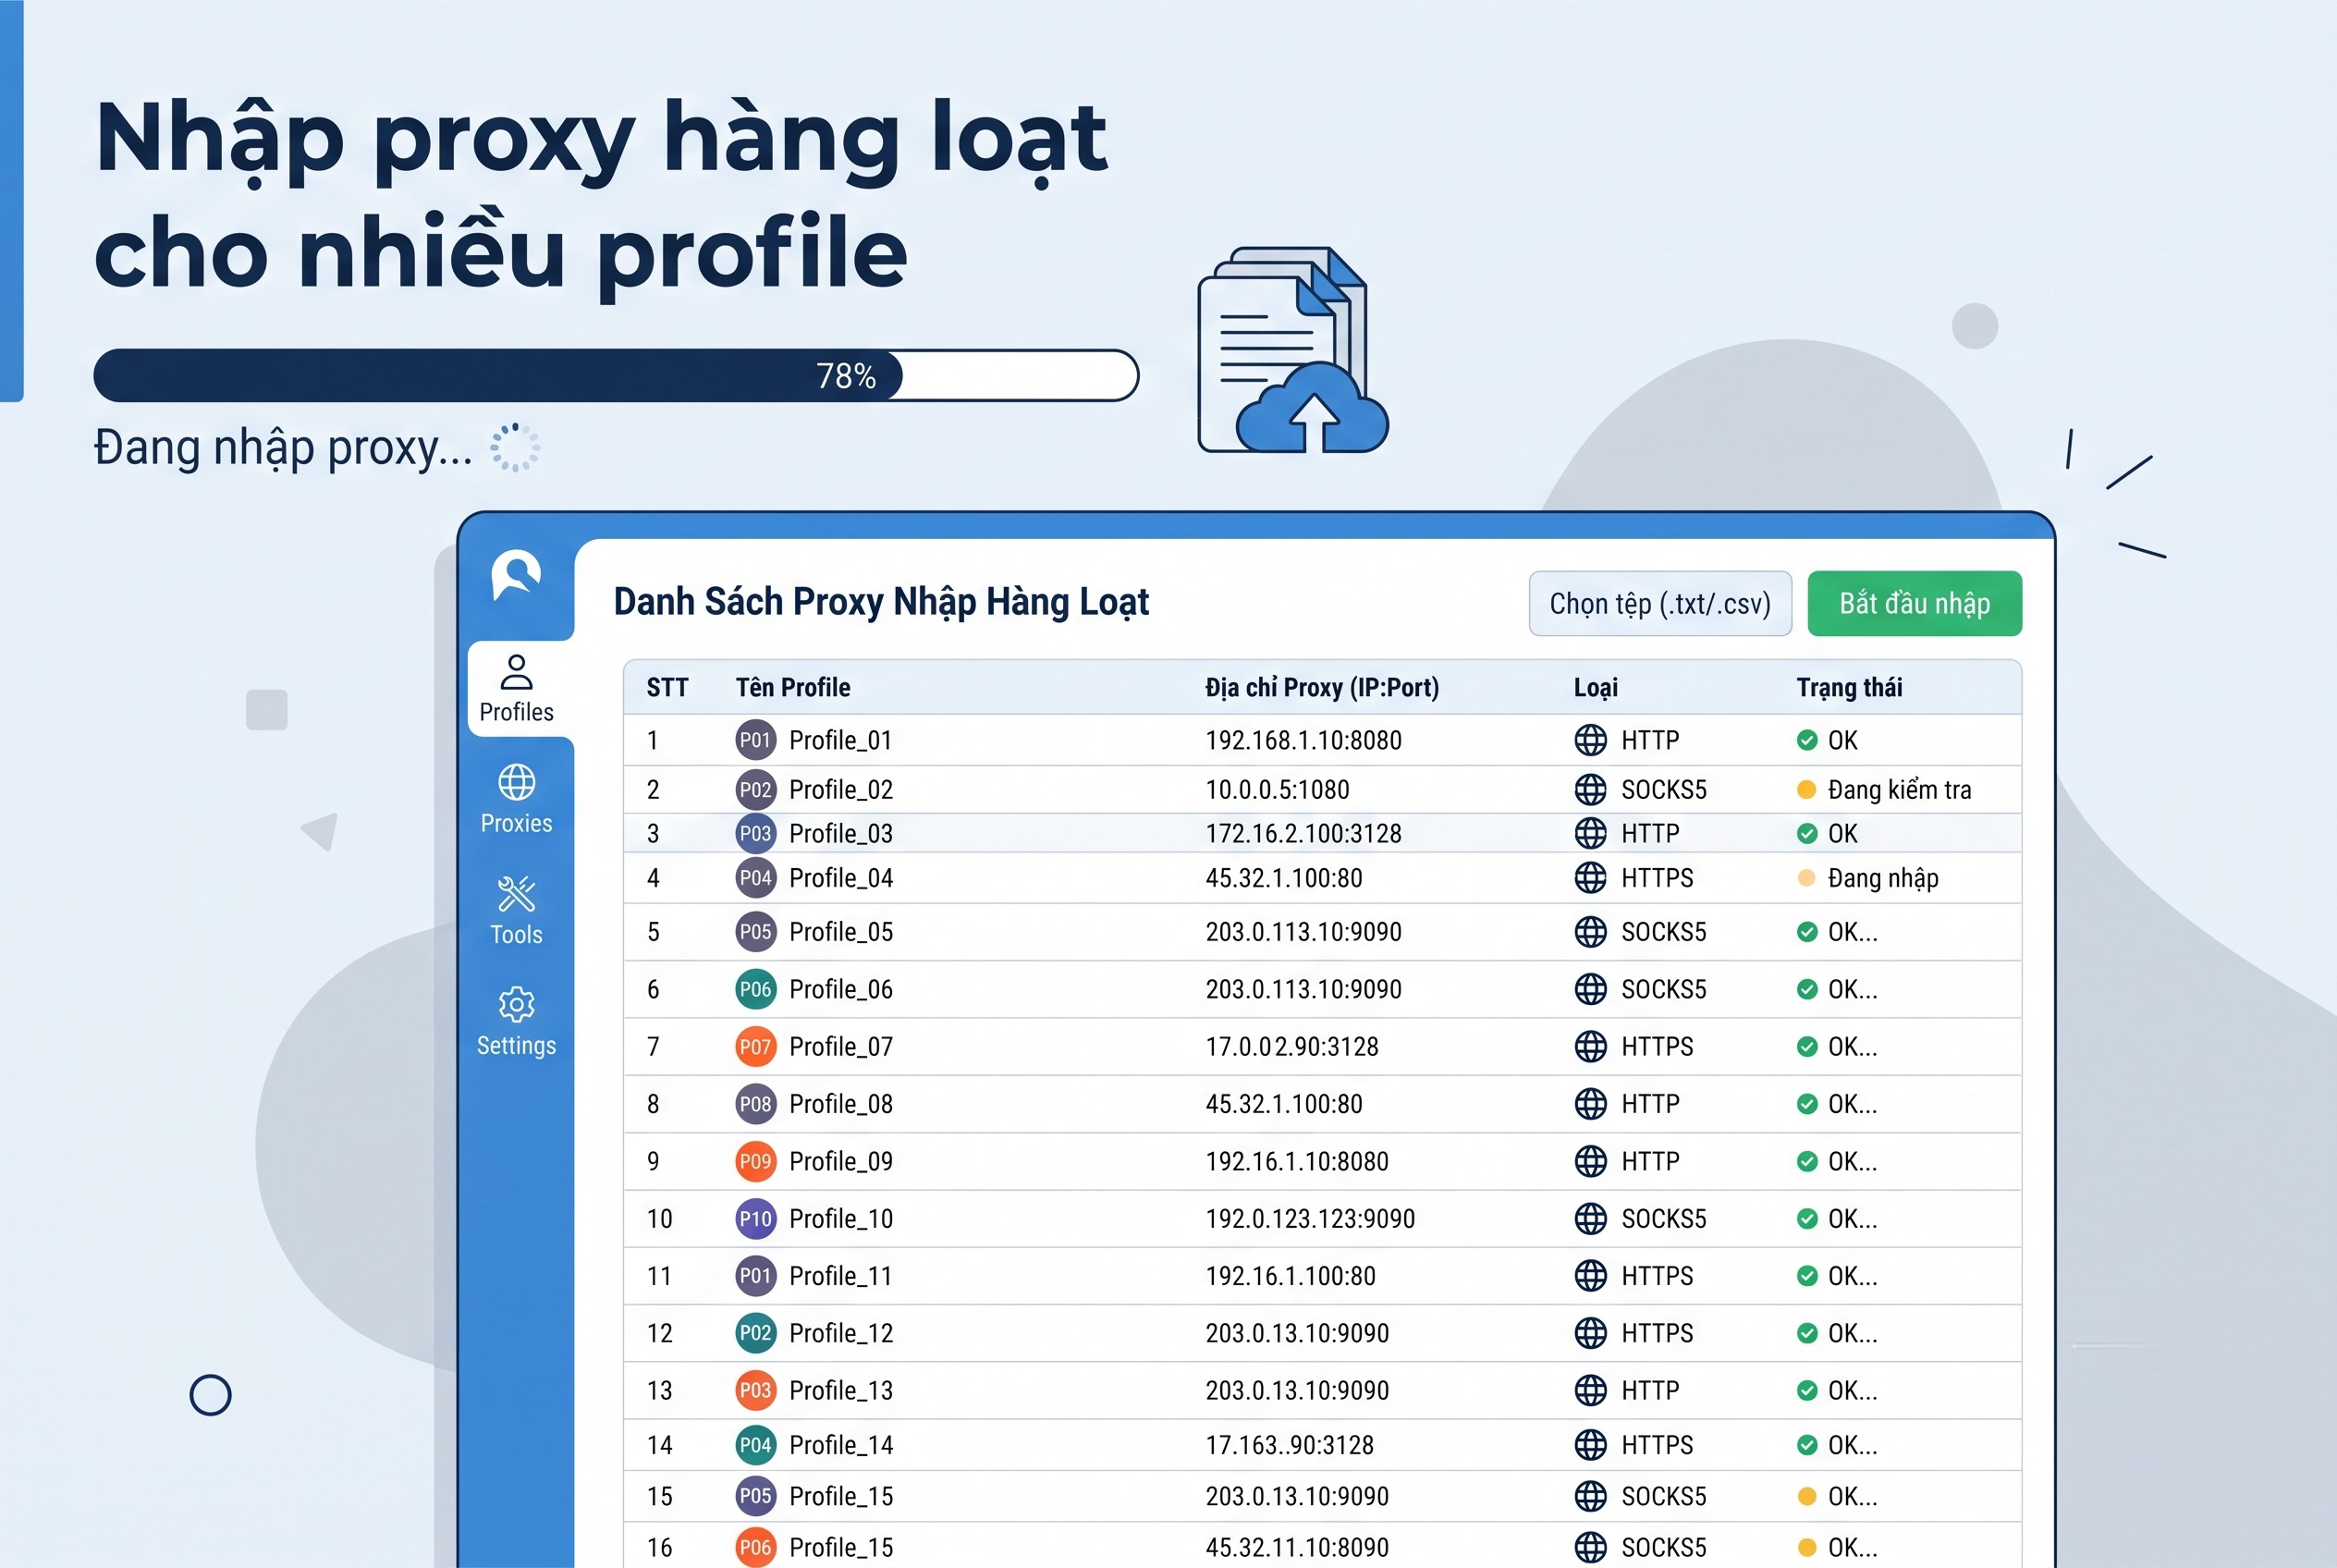The width and height of the screenshot is (2337, 1568).
Task: Click the globe icon in Profile_02 row
Action: (1590, 790)
